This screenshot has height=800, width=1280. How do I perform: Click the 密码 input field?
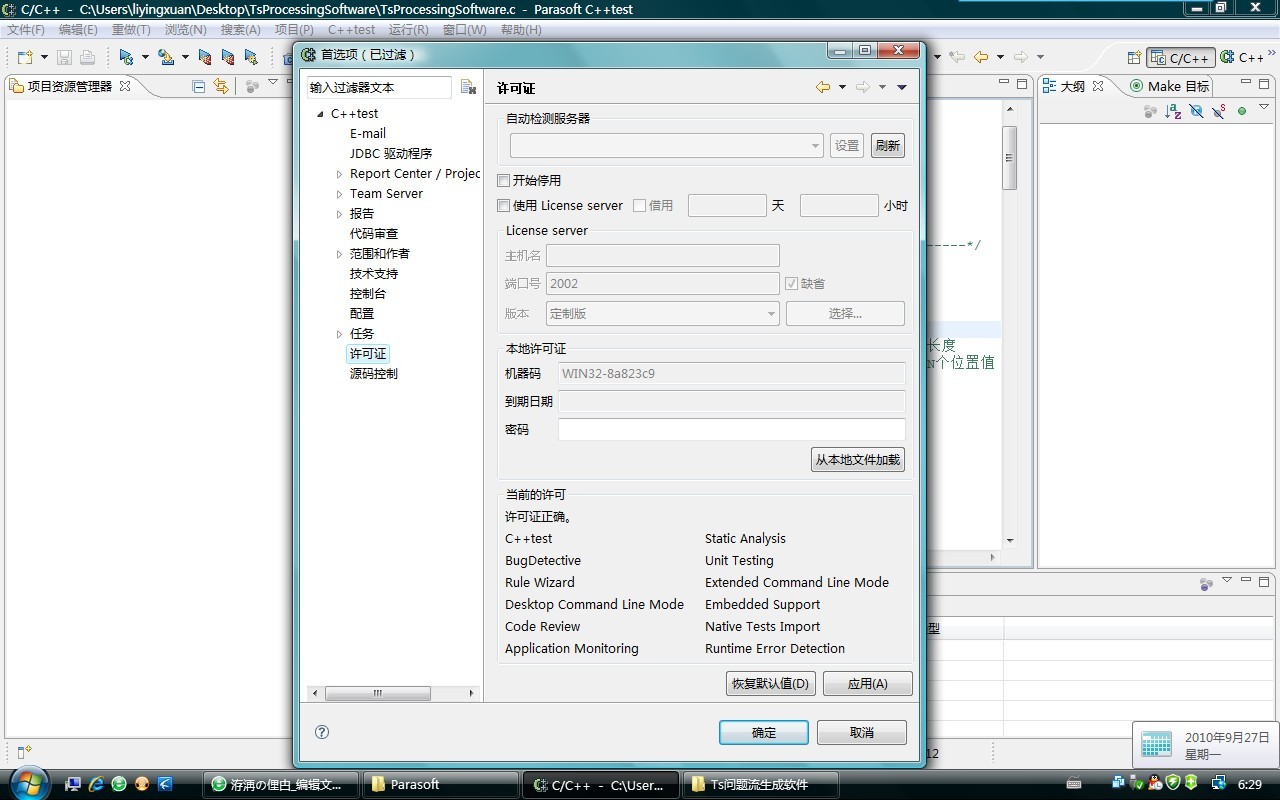pos(732,430)
